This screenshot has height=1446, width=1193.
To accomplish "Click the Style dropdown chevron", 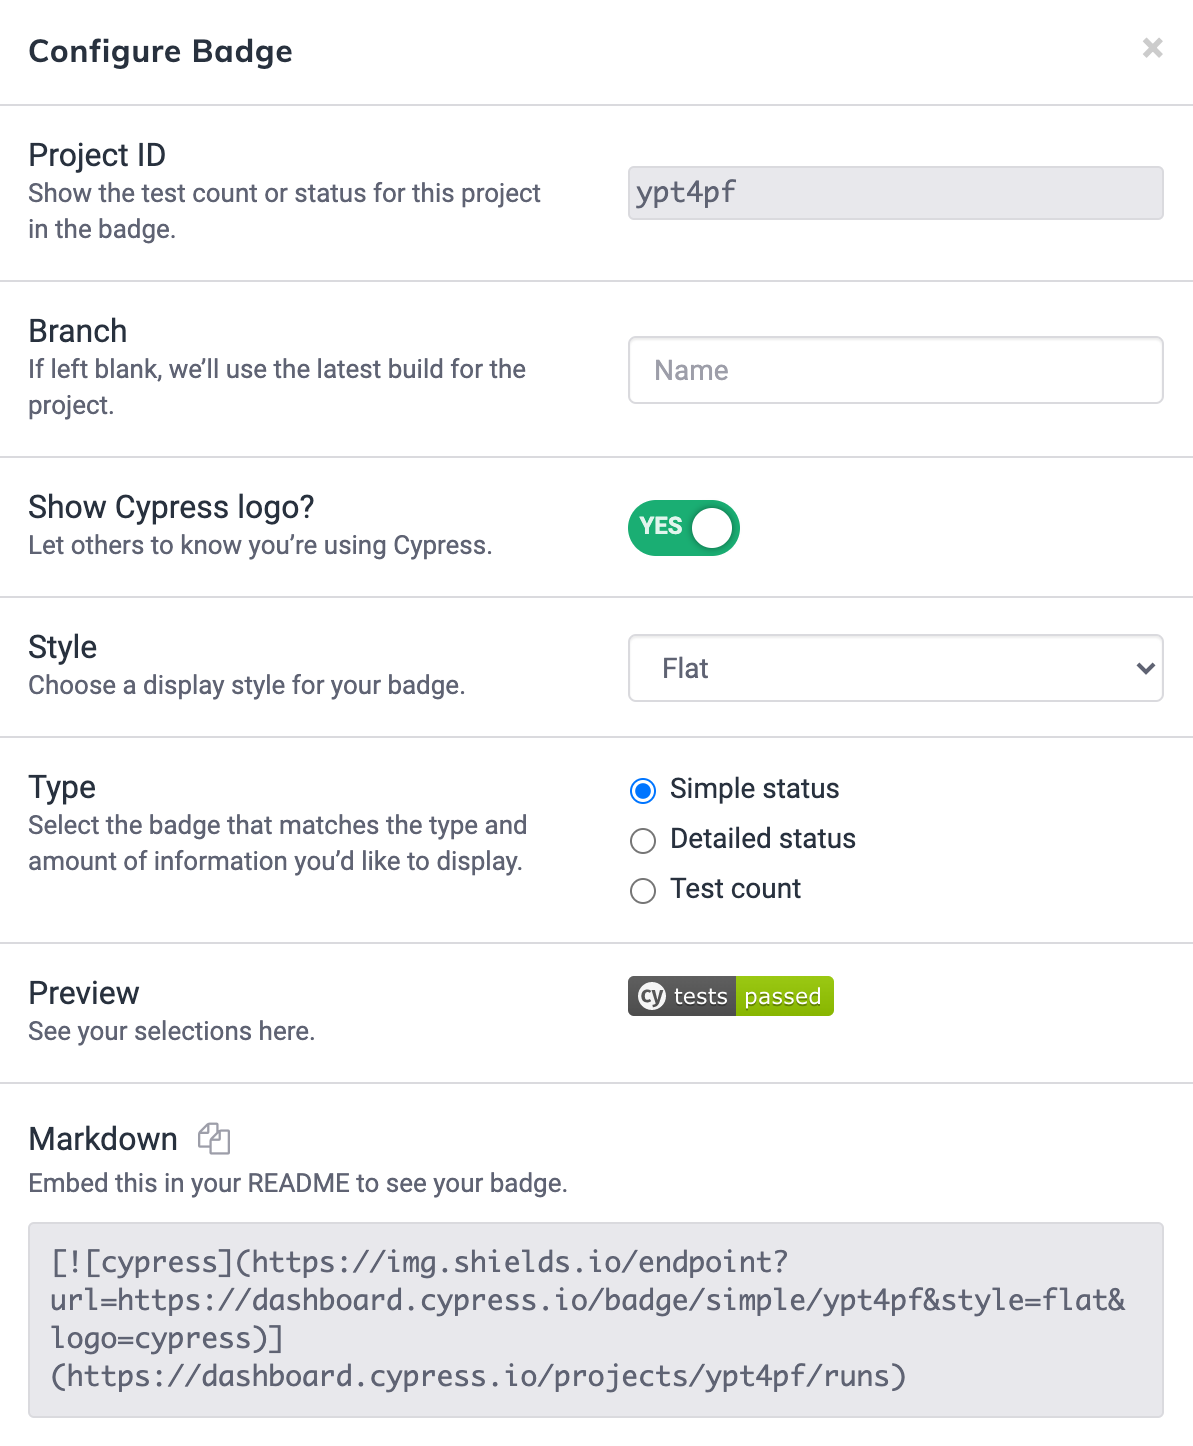I will click(x=1146, y=668).
